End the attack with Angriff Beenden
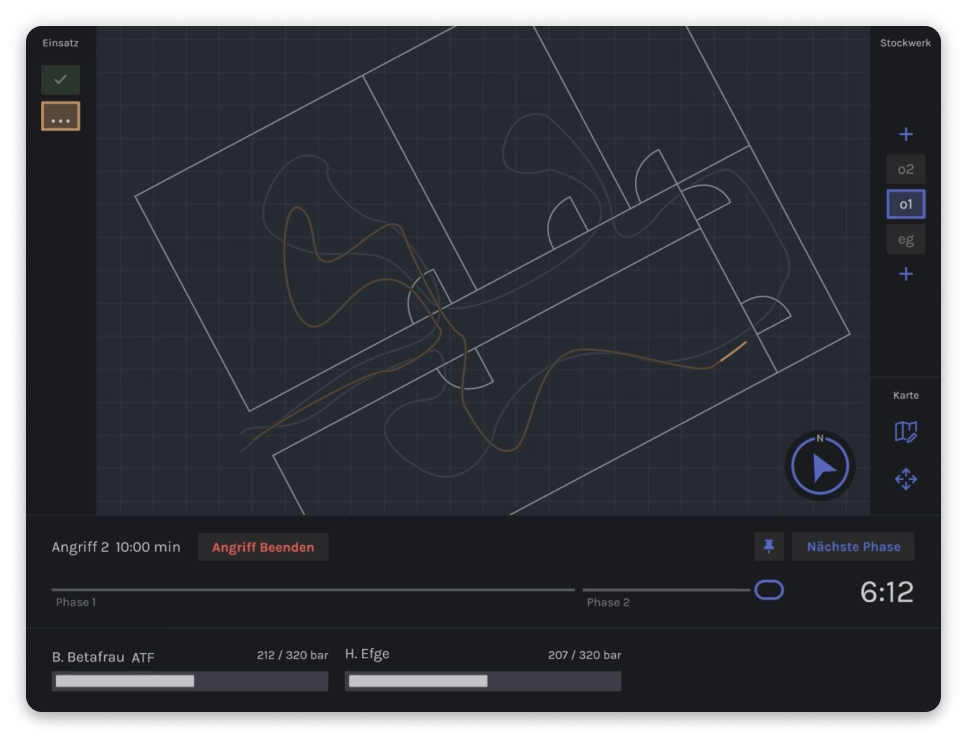 (263, 547)
